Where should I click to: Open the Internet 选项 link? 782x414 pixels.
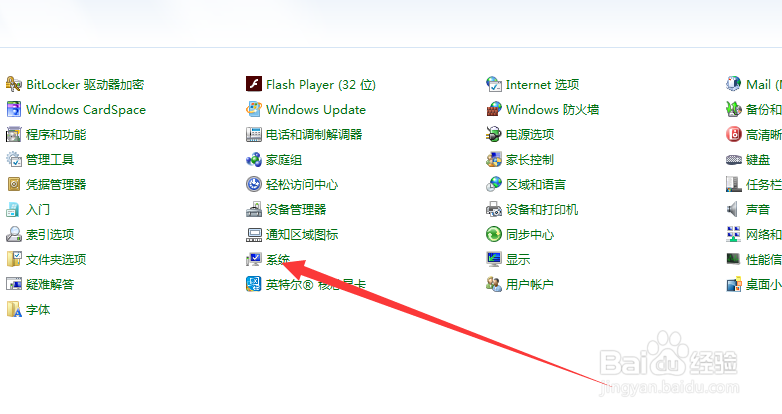coord(543,85)
